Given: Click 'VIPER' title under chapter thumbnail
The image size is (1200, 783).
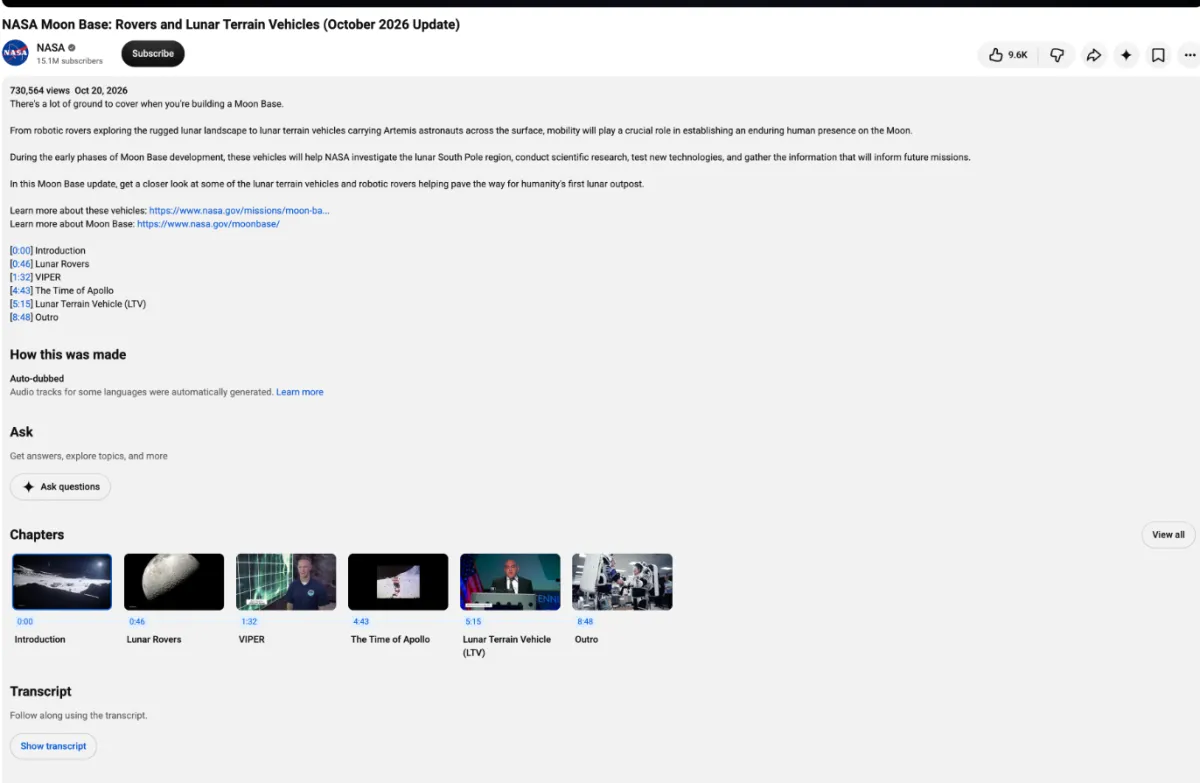Looking at the screenshot, I should click(x=252, y=640).
